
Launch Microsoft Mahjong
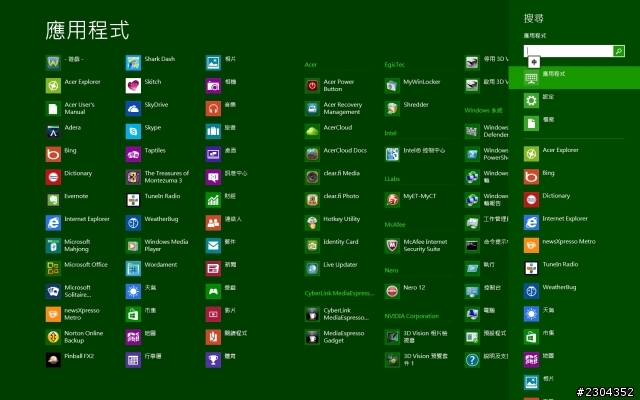click(x=69, y=246)
